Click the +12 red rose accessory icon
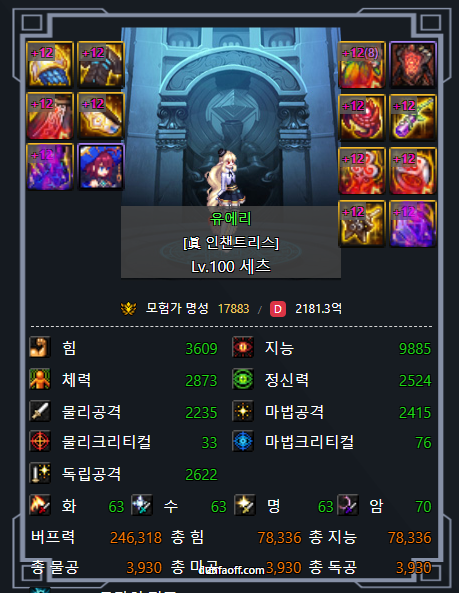The height and width of the screenshot is (593, 459). [x=361, y=118]
